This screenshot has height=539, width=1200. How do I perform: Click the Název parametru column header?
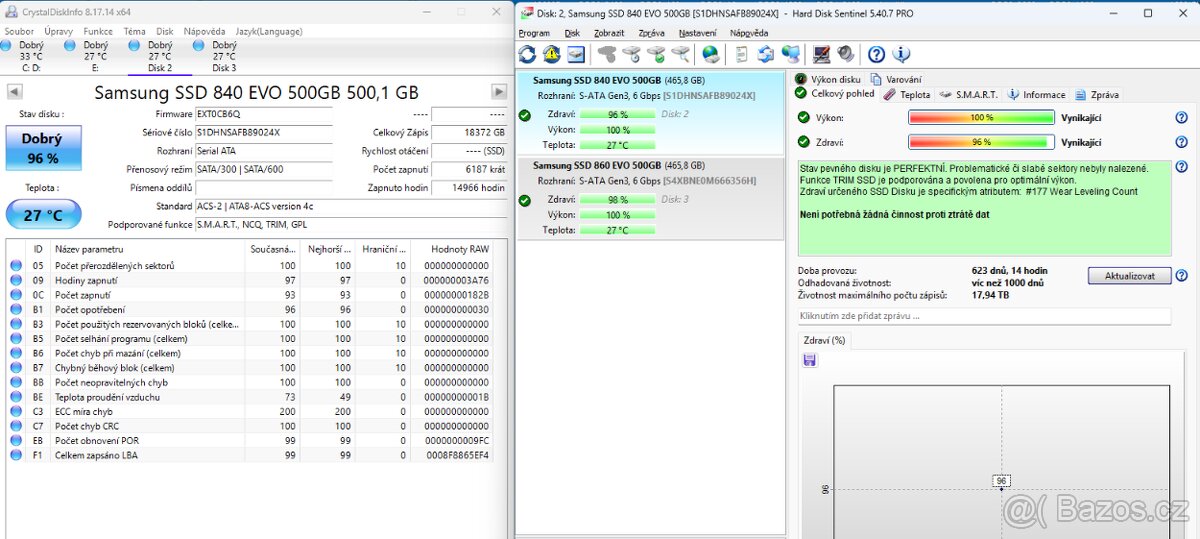pos(148,248)
